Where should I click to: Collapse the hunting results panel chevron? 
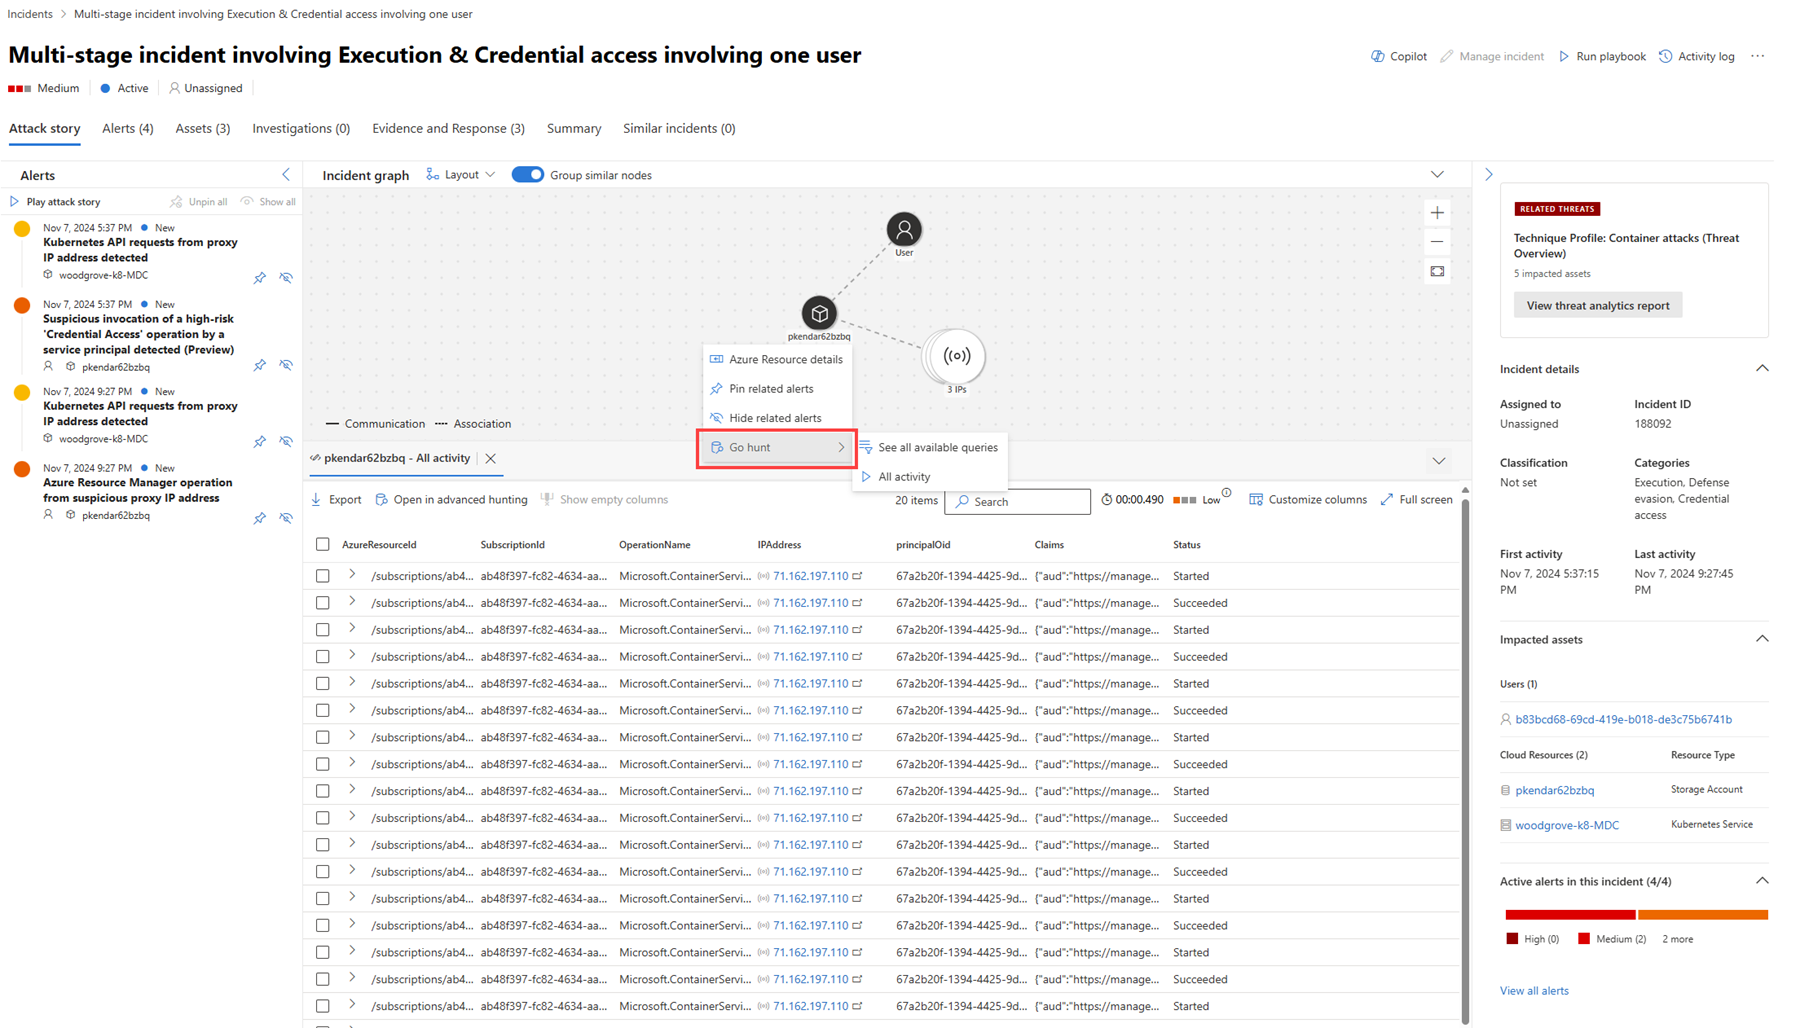pos(1439,461)
